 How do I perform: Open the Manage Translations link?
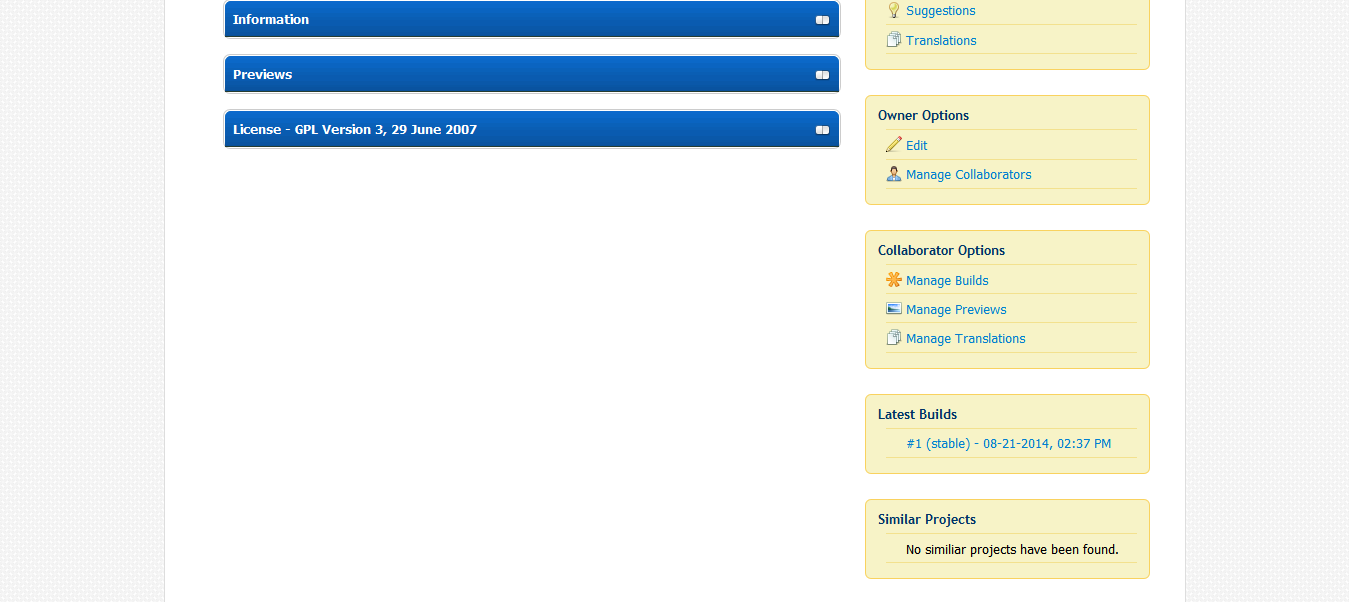[x=966, y=339]
